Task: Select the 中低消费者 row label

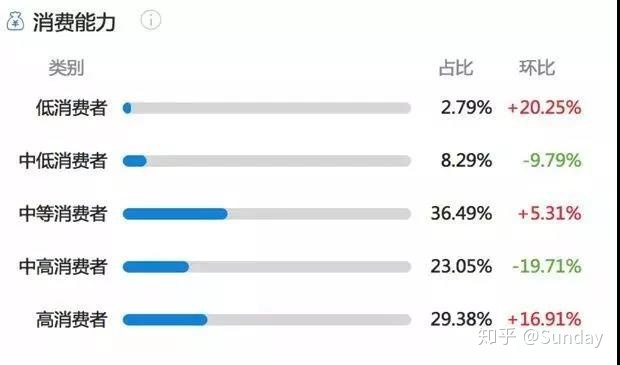Action: 63,161
